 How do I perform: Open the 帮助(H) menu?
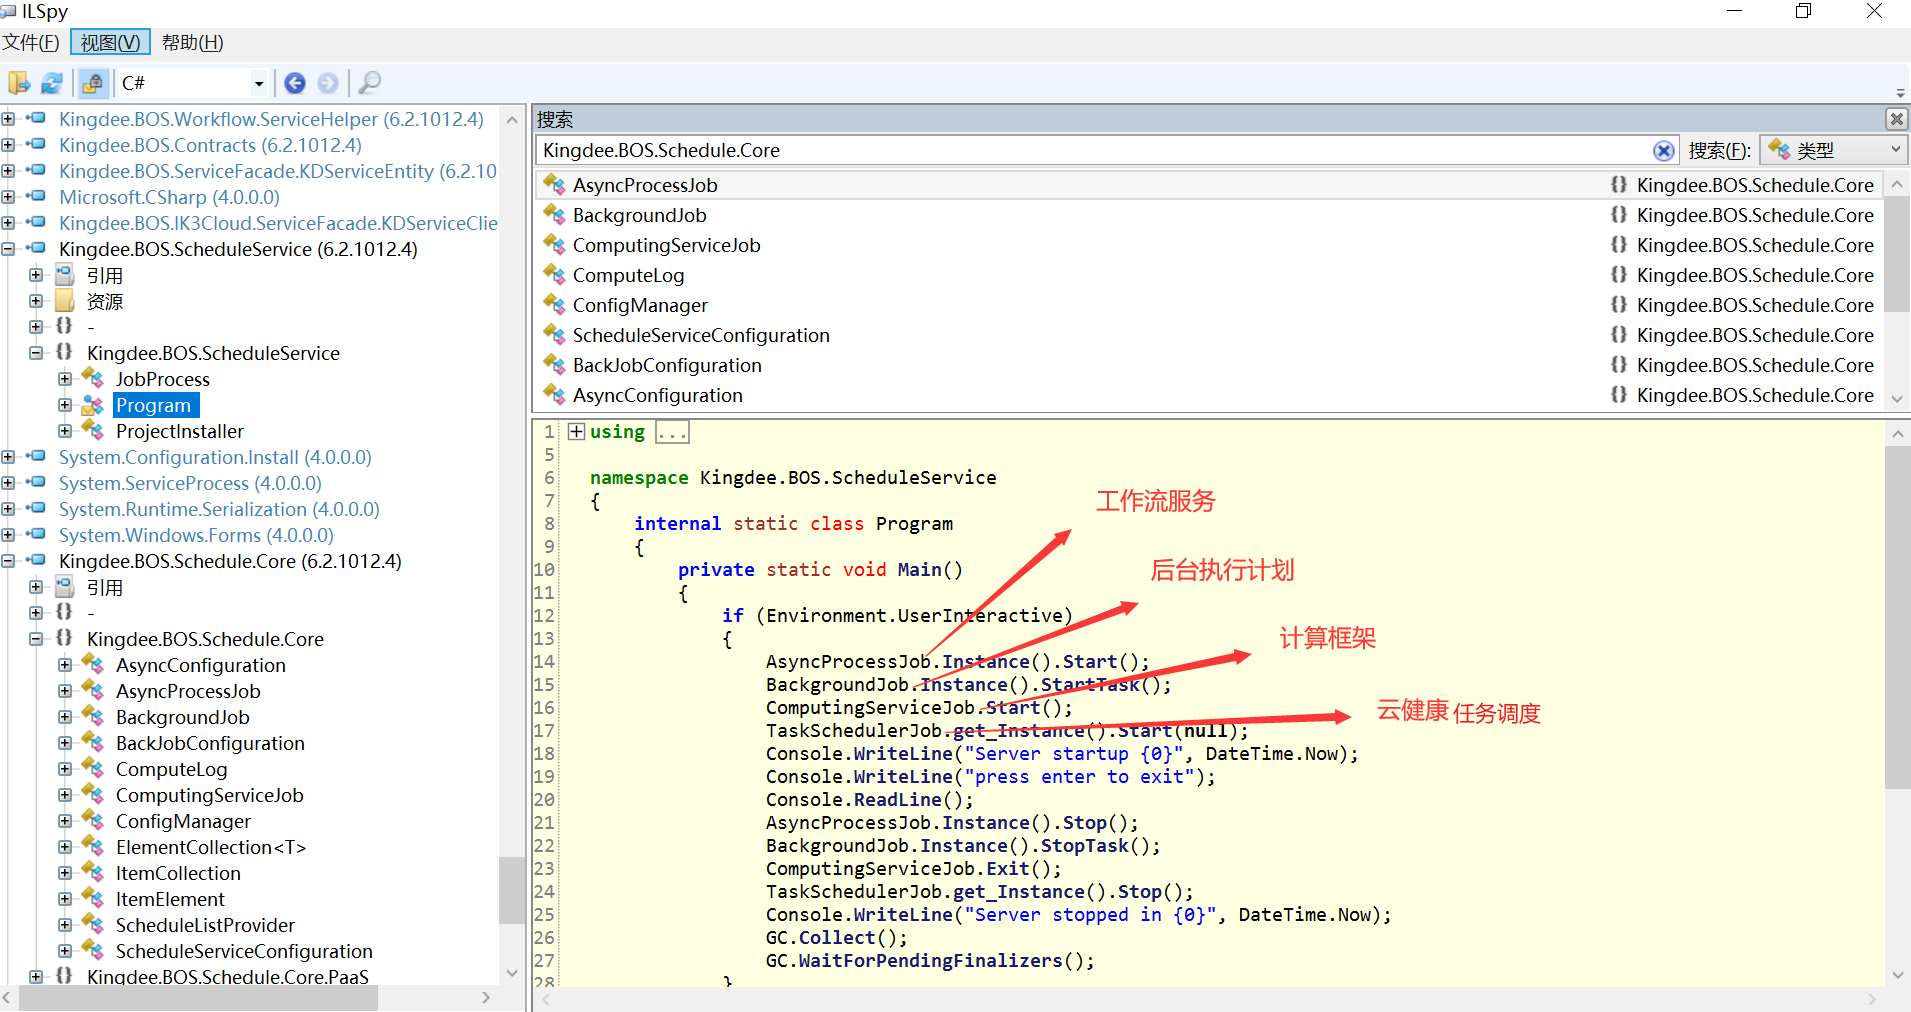click(193, 42)
